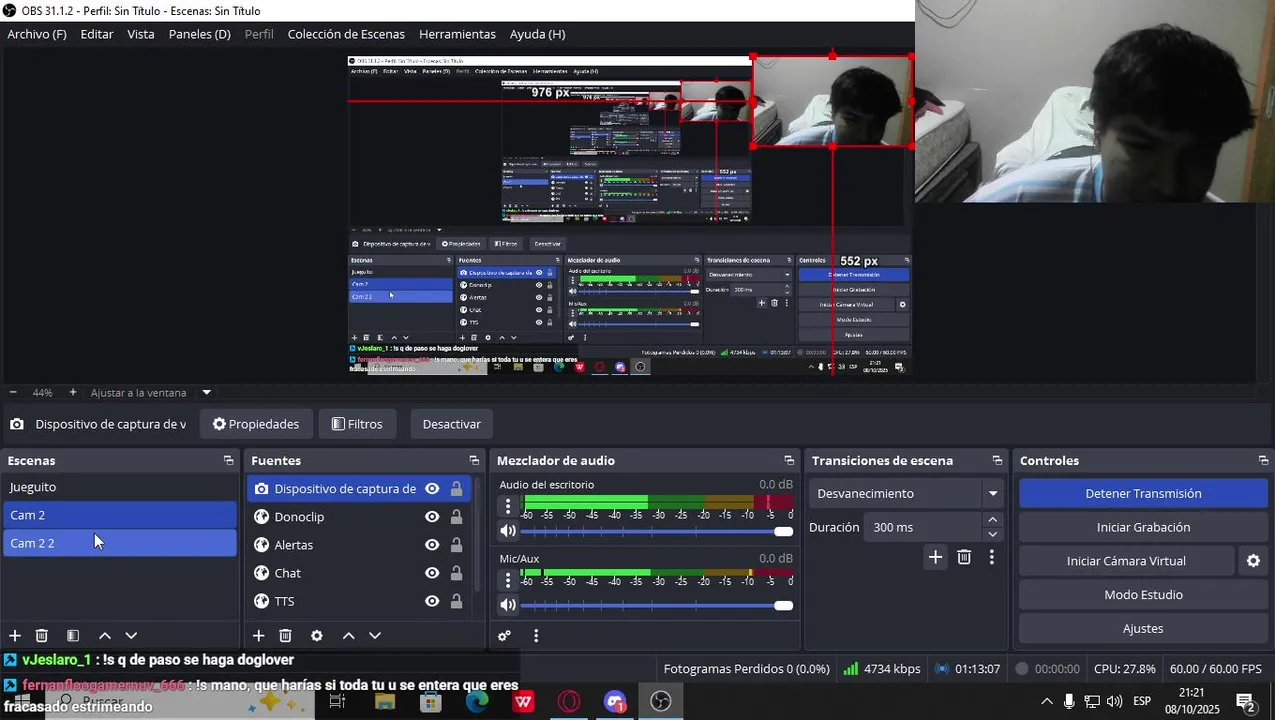Move source down in Fuentes toolbar
The height and width of the screenshot is (720, 1275).
pyautogui.click(x=375, y=636)
